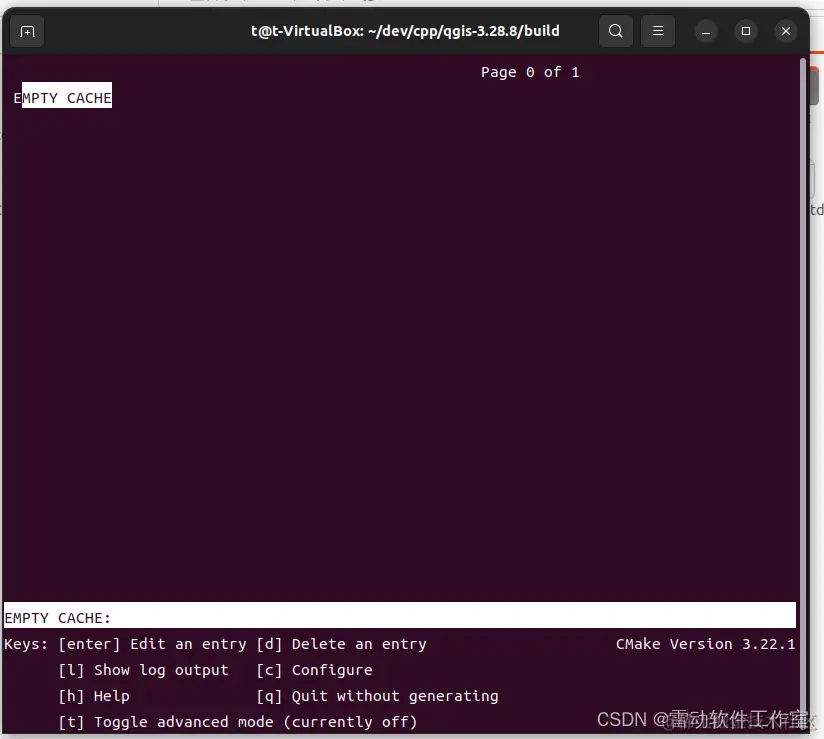Open a new terminal tab icon
The height and width of the screenshot is (739, 824).
pyautogui.click(x=27, y=32)
